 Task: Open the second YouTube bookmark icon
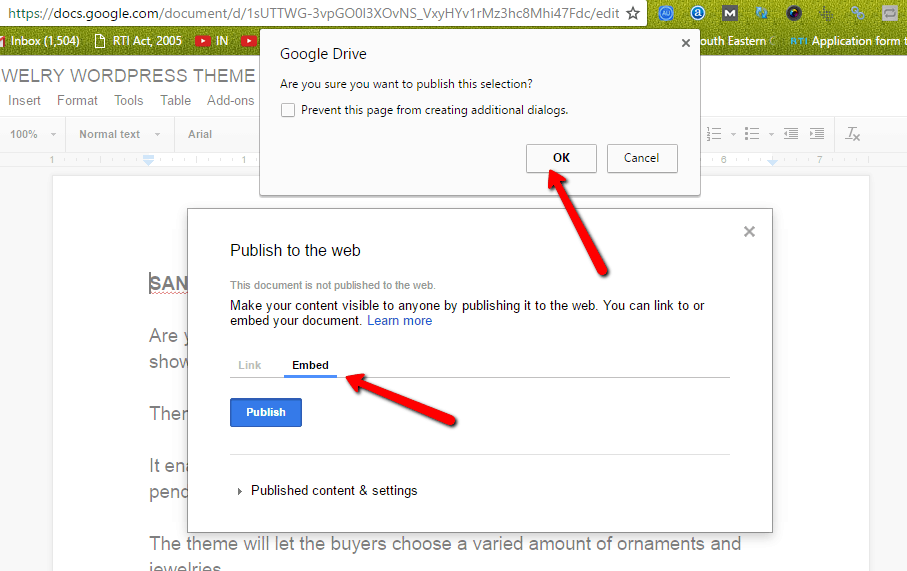249,41
